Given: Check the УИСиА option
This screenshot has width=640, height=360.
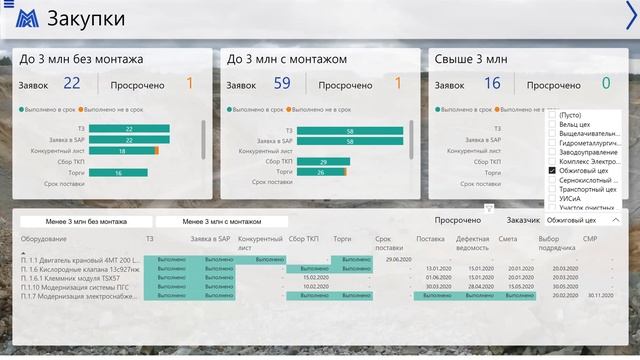Looking at the screenshot, I should click(552, 198).
